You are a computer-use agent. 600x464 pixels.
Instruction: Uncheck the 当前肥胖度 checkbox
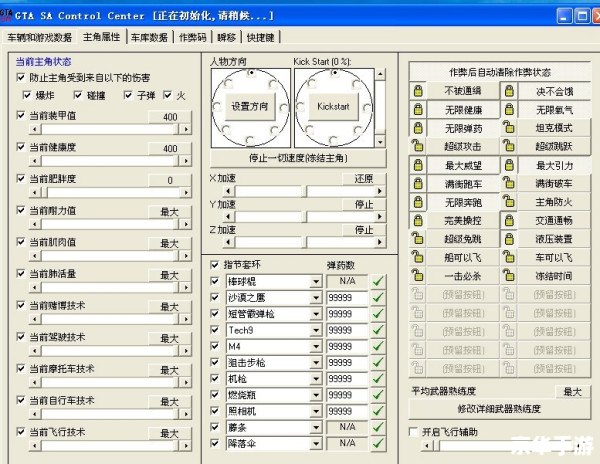[21, 178]
